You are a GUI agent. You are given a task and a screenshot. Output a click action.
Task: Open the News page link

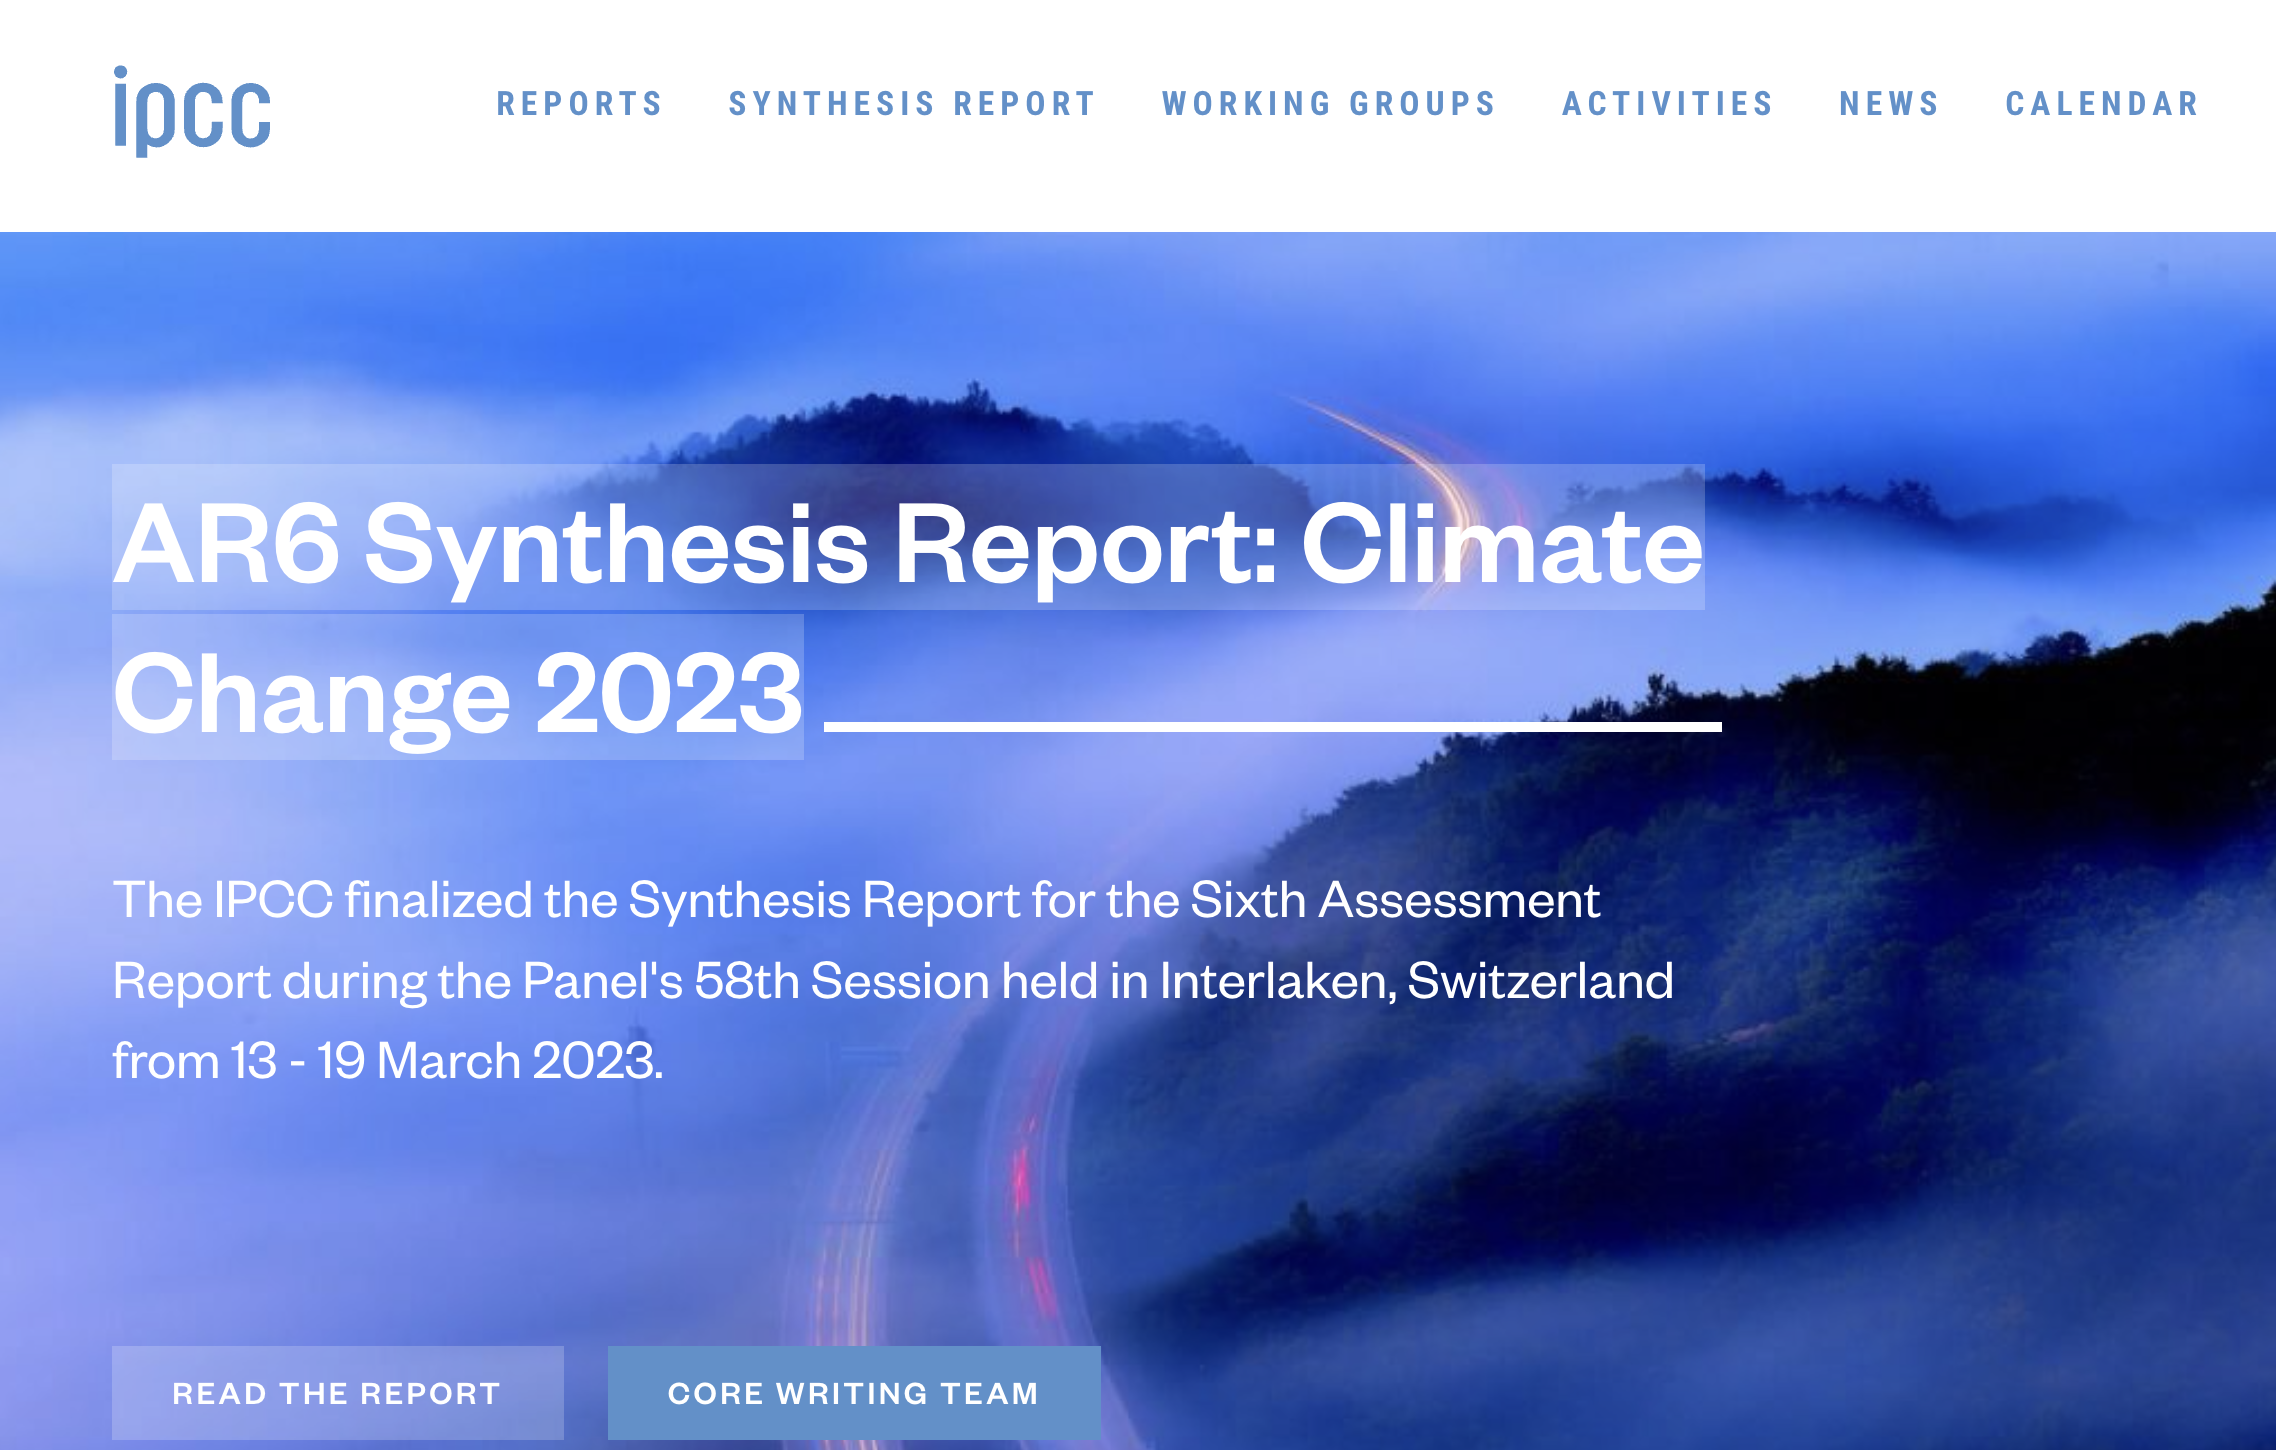click(x=1889, y=104)
